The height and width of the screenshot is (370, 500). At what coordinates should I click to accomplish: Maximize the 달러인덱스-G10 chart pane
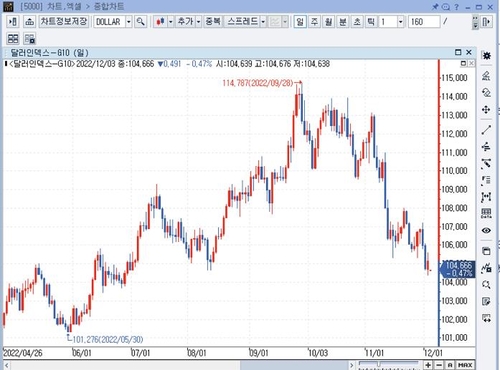pos(458,52)
